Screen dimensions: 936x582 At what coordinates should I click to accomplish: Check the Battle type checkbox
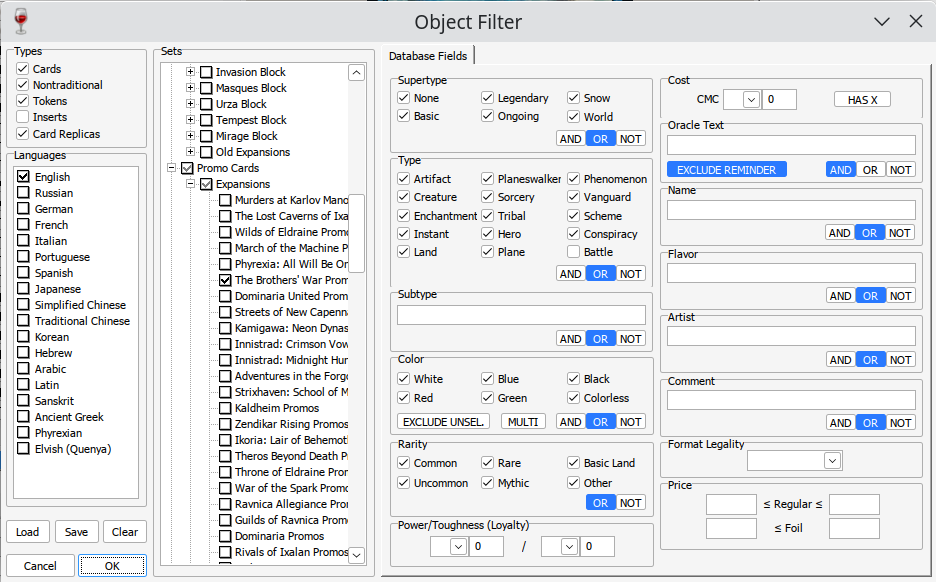575,252
